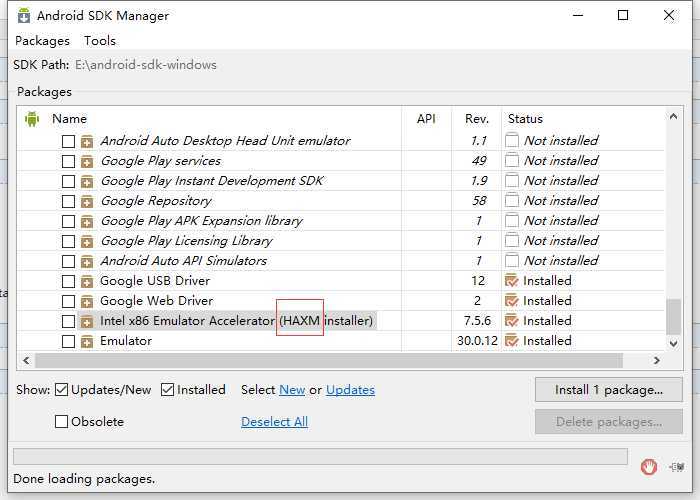Image resolution: width=700 pixels, height=500 pixels.
Task: Click the Android SDK Manager title bar icon
Action: [21, 16]
